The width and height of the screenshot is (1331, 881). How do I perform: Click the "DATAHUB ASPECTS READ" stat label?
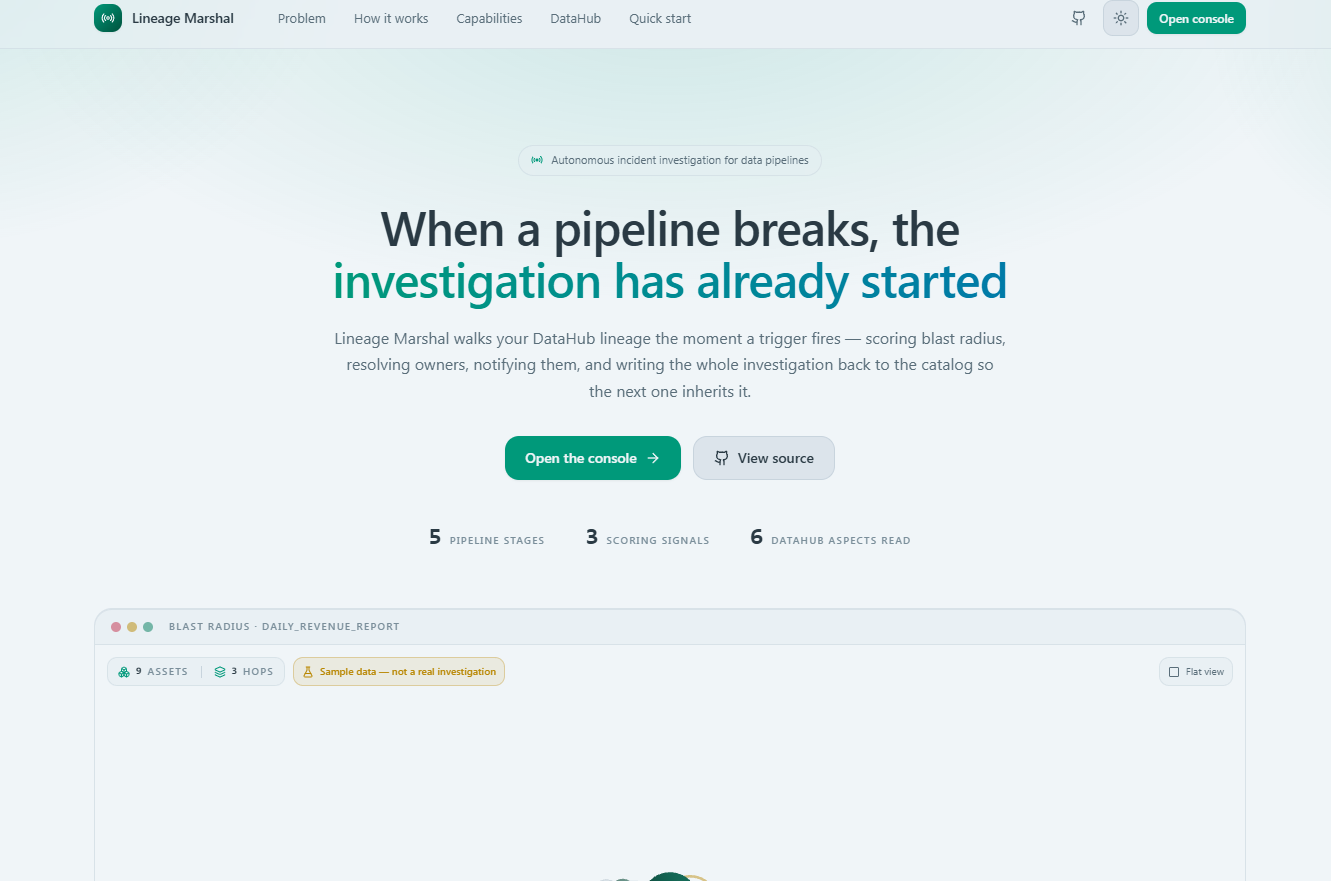pos(841,541)
